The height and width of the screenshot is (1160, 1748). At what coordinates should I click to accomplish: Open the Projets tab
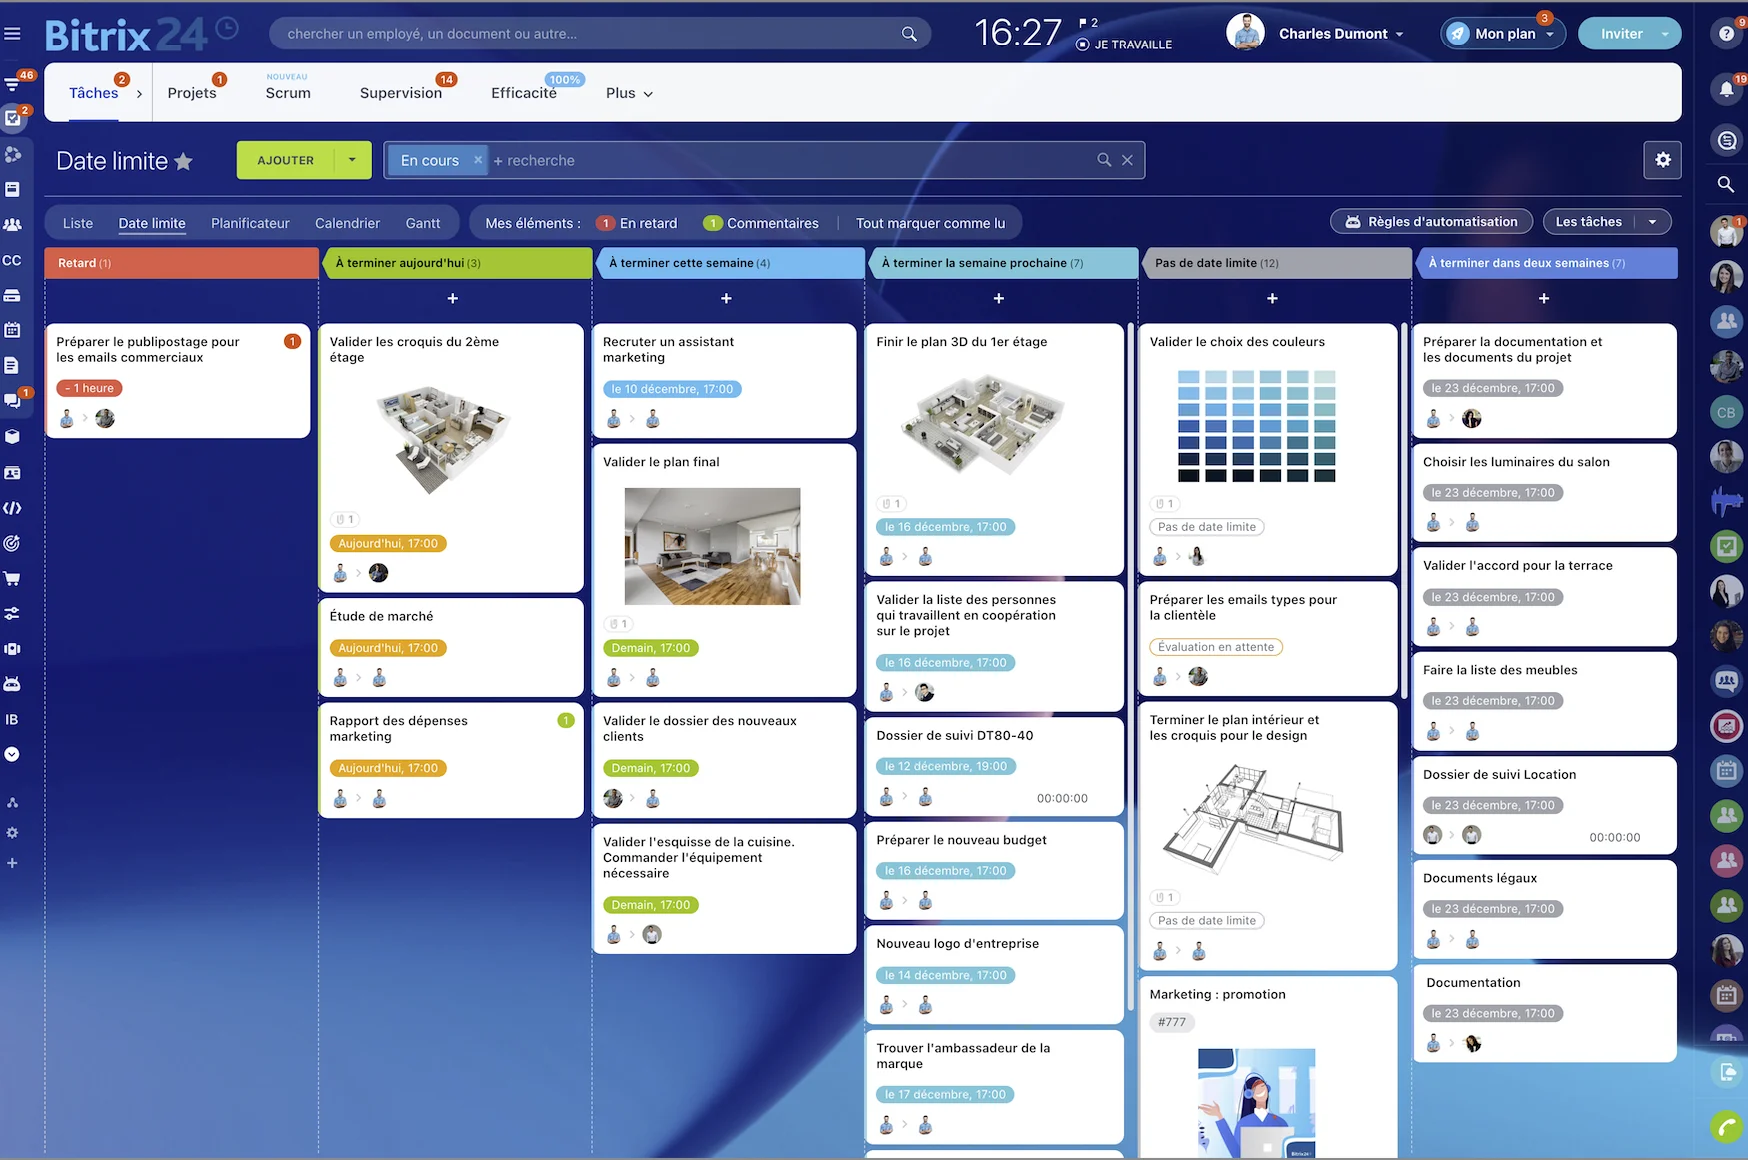[192, 93]
